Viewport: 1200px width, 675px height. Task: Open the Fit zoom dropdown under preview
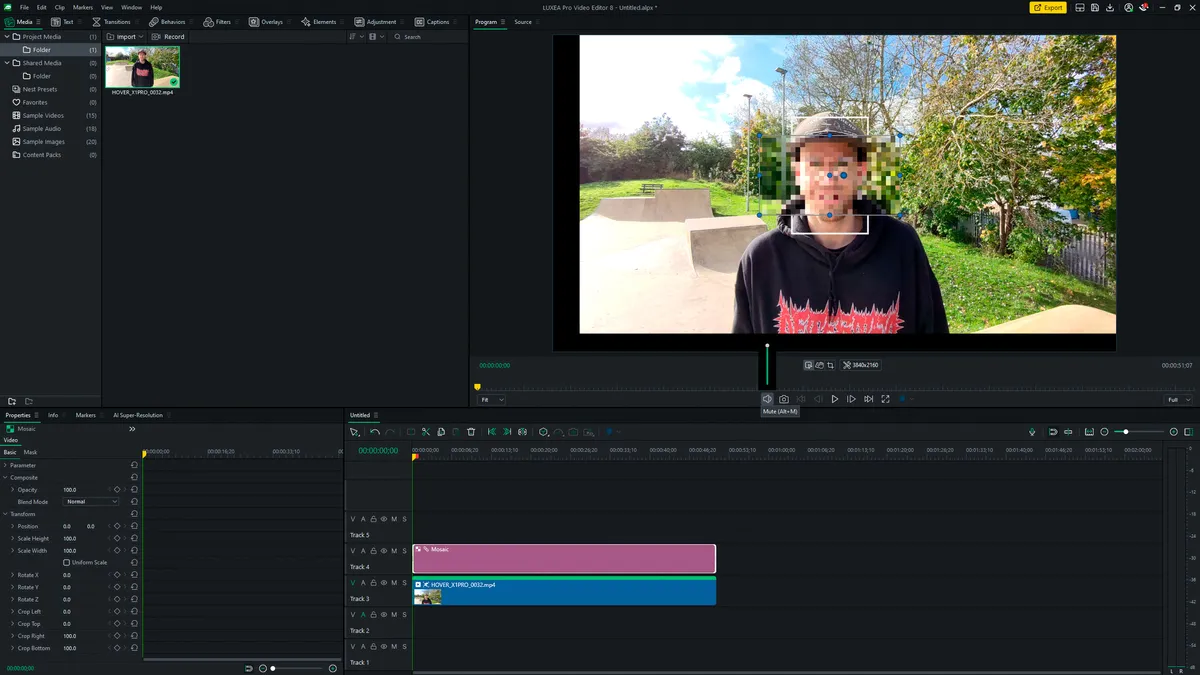pos(491,400)
